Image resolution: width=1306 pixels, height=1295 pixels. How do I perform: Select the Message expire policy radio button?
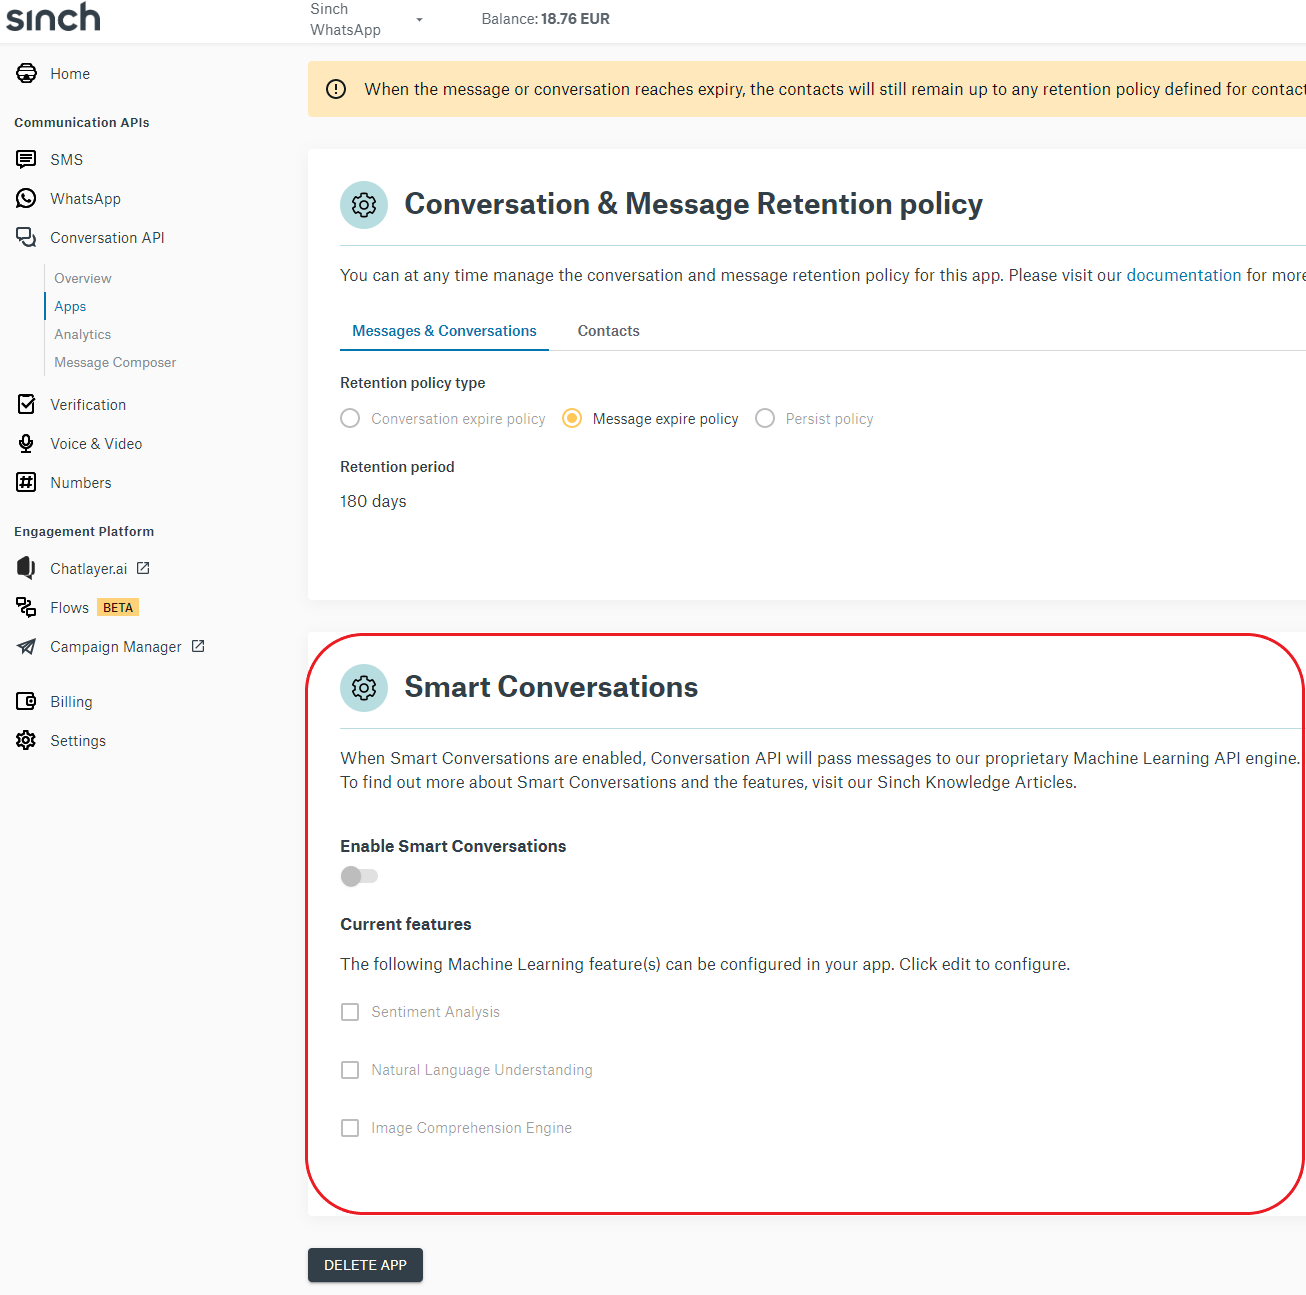coord(571,418)
